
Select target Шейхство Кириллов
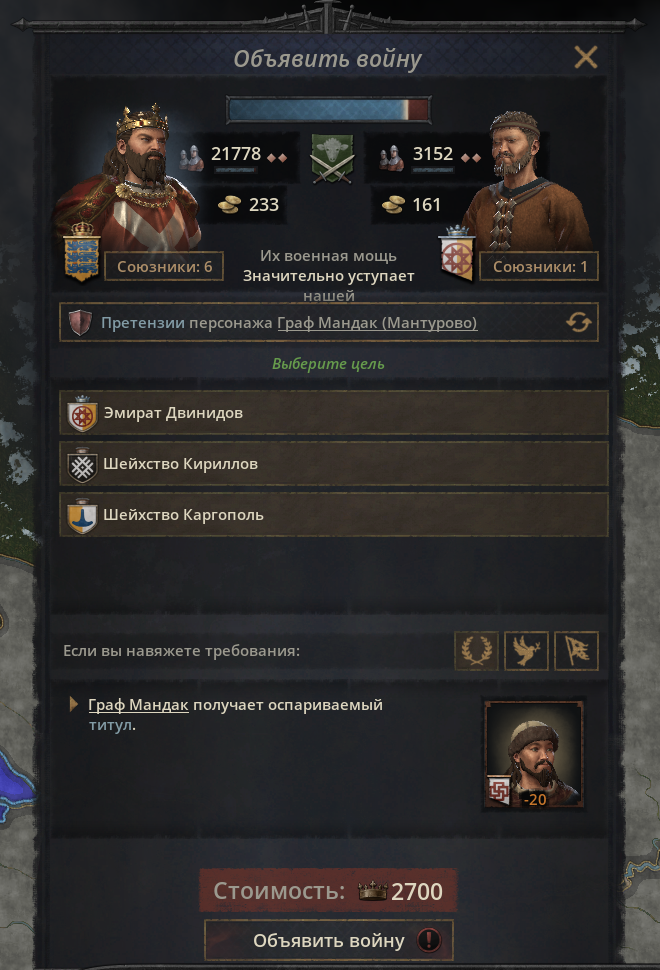(x=334, y=463)
